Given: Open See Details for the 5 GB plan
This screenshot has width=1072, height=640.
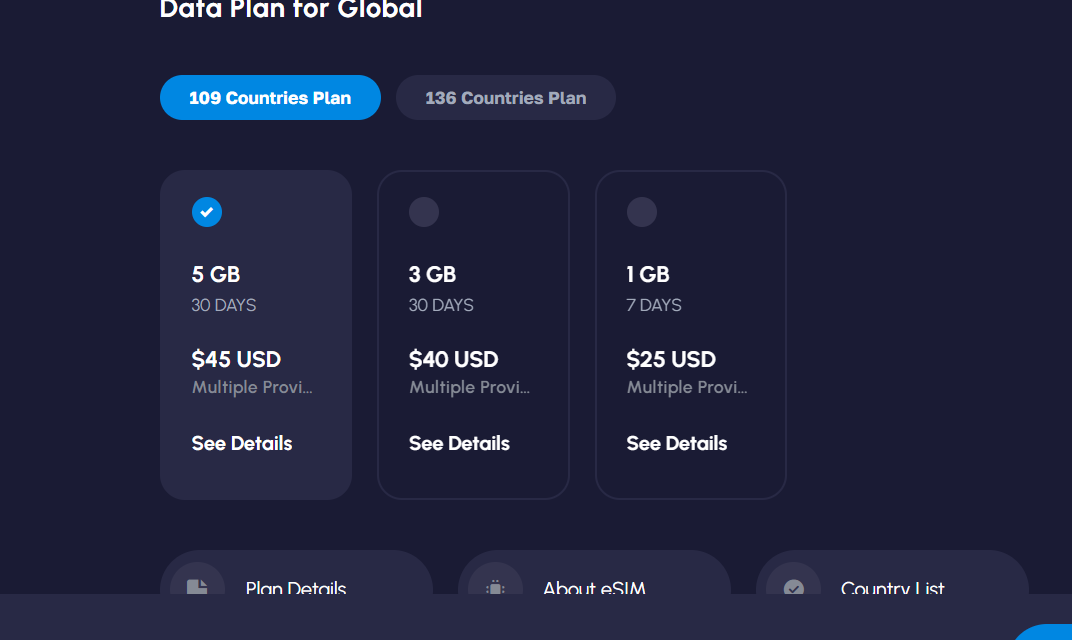Looking at the screenshot, I should (242, 443).
